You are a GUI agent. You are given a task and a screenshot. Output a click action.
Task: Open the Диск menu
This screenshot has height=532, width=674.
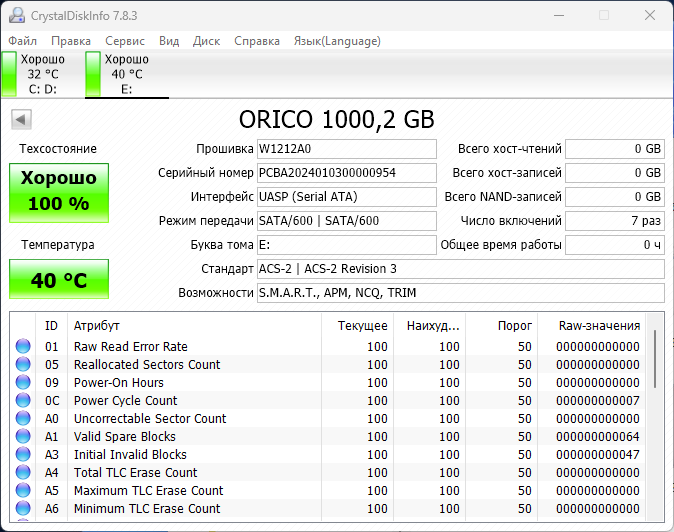206,41
